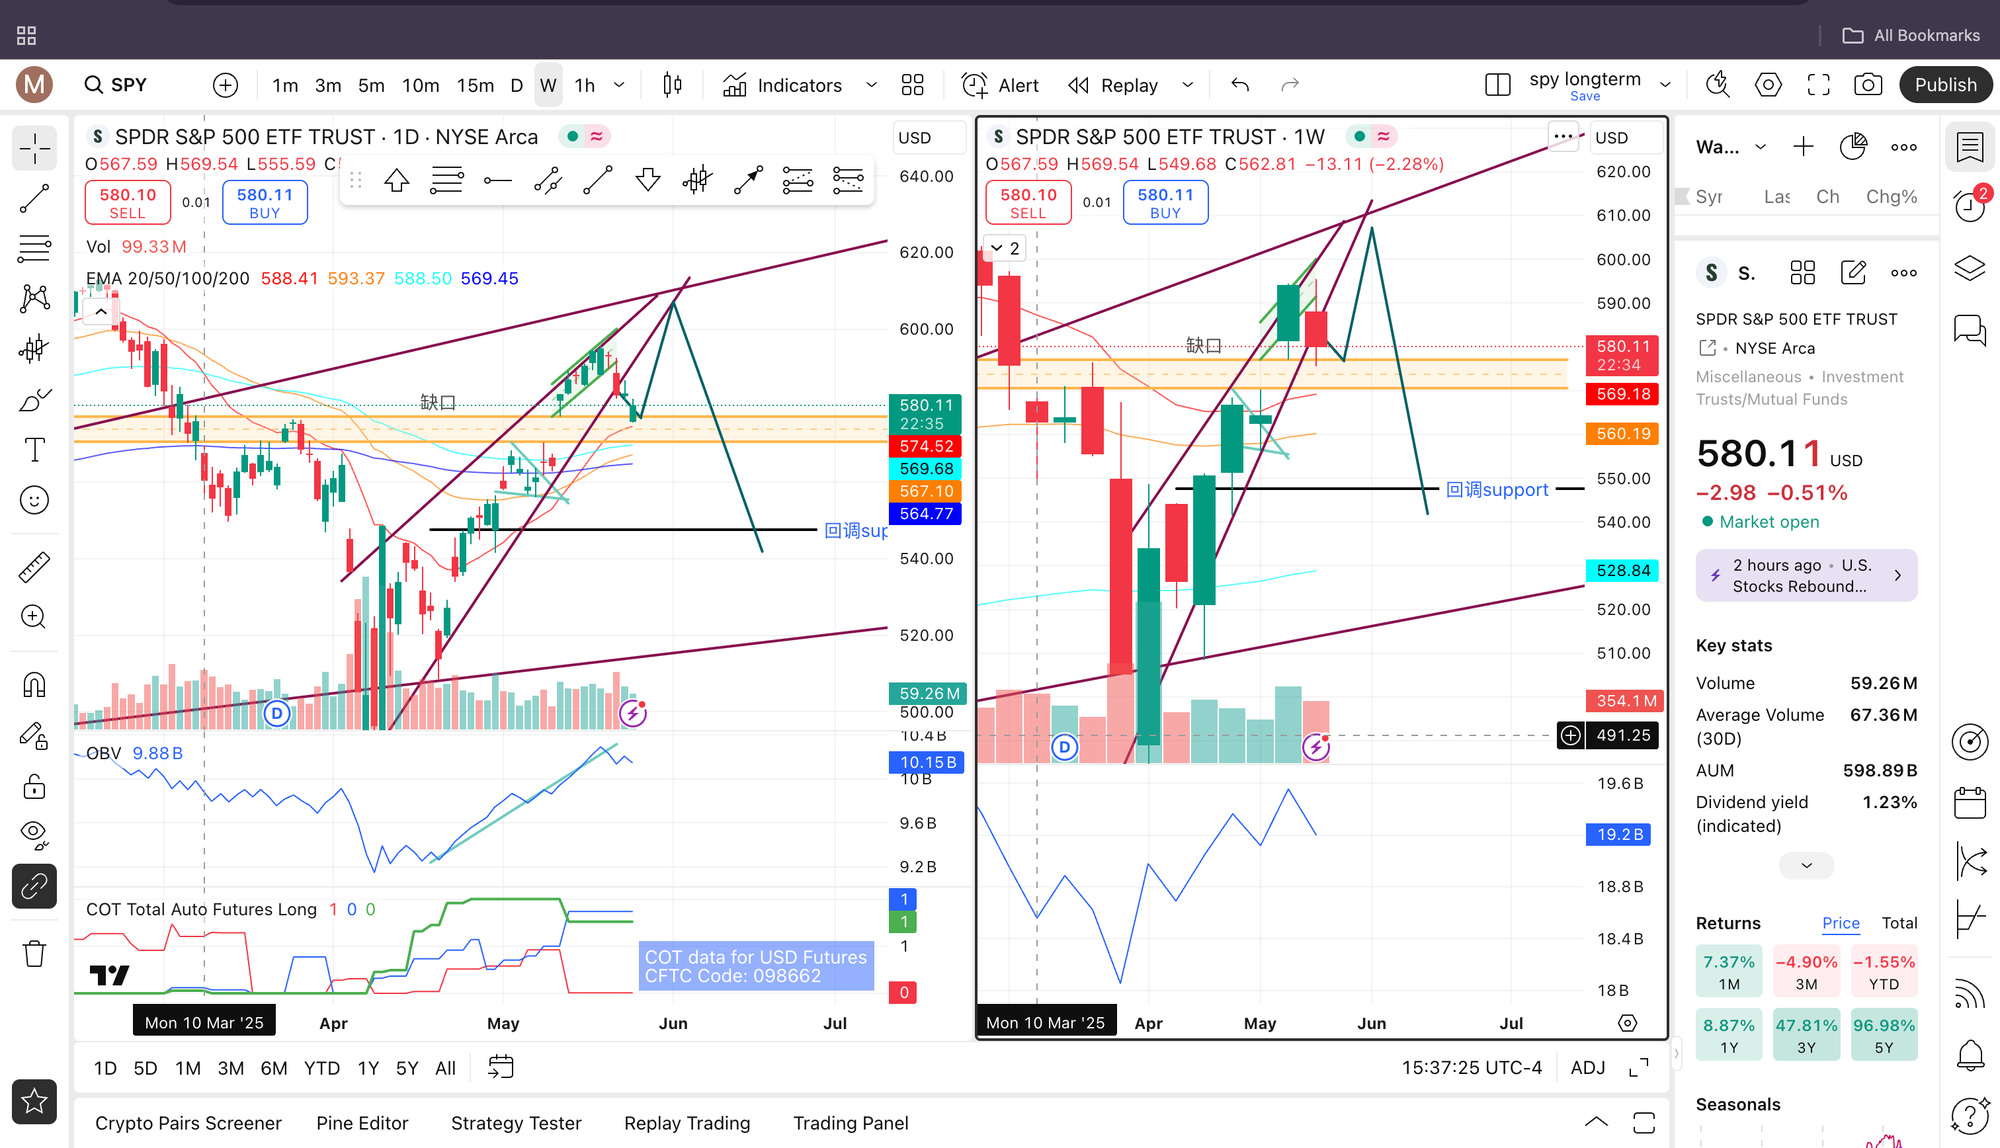Toggle ADJ adjusted data setting
This screenshot has width=2000, height=1148.
click(x=1588, y=1068)
